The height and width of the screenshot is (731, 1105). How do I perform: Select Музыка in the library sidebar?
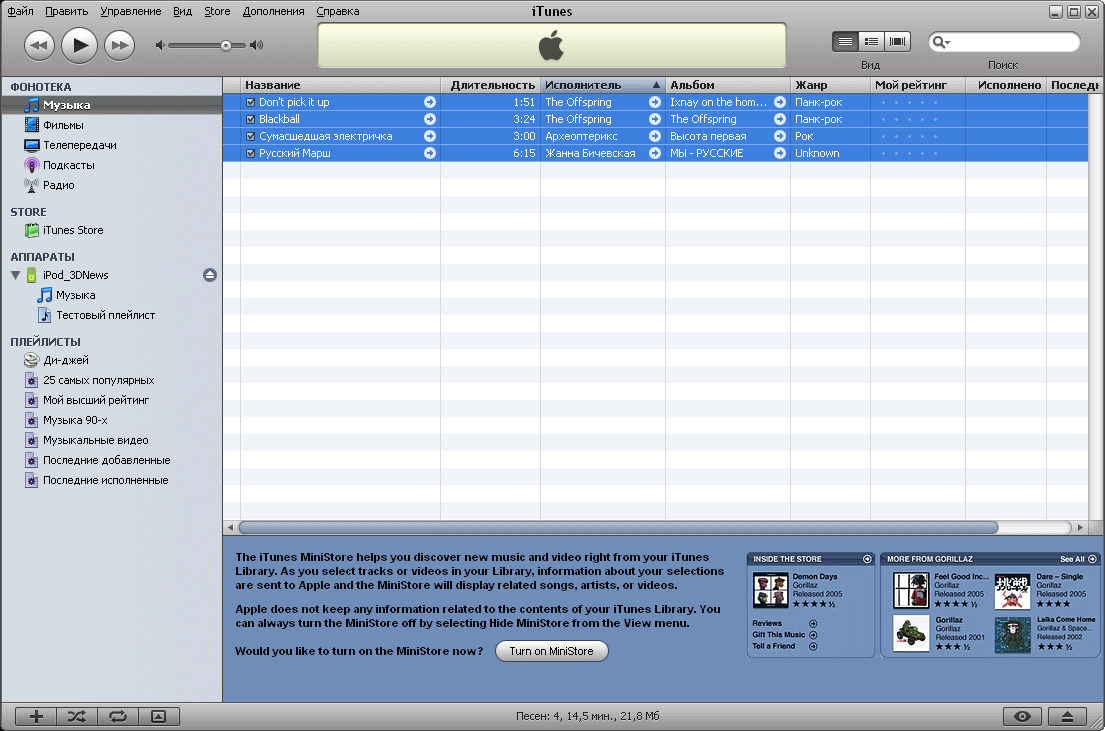(x=112, y=105)
